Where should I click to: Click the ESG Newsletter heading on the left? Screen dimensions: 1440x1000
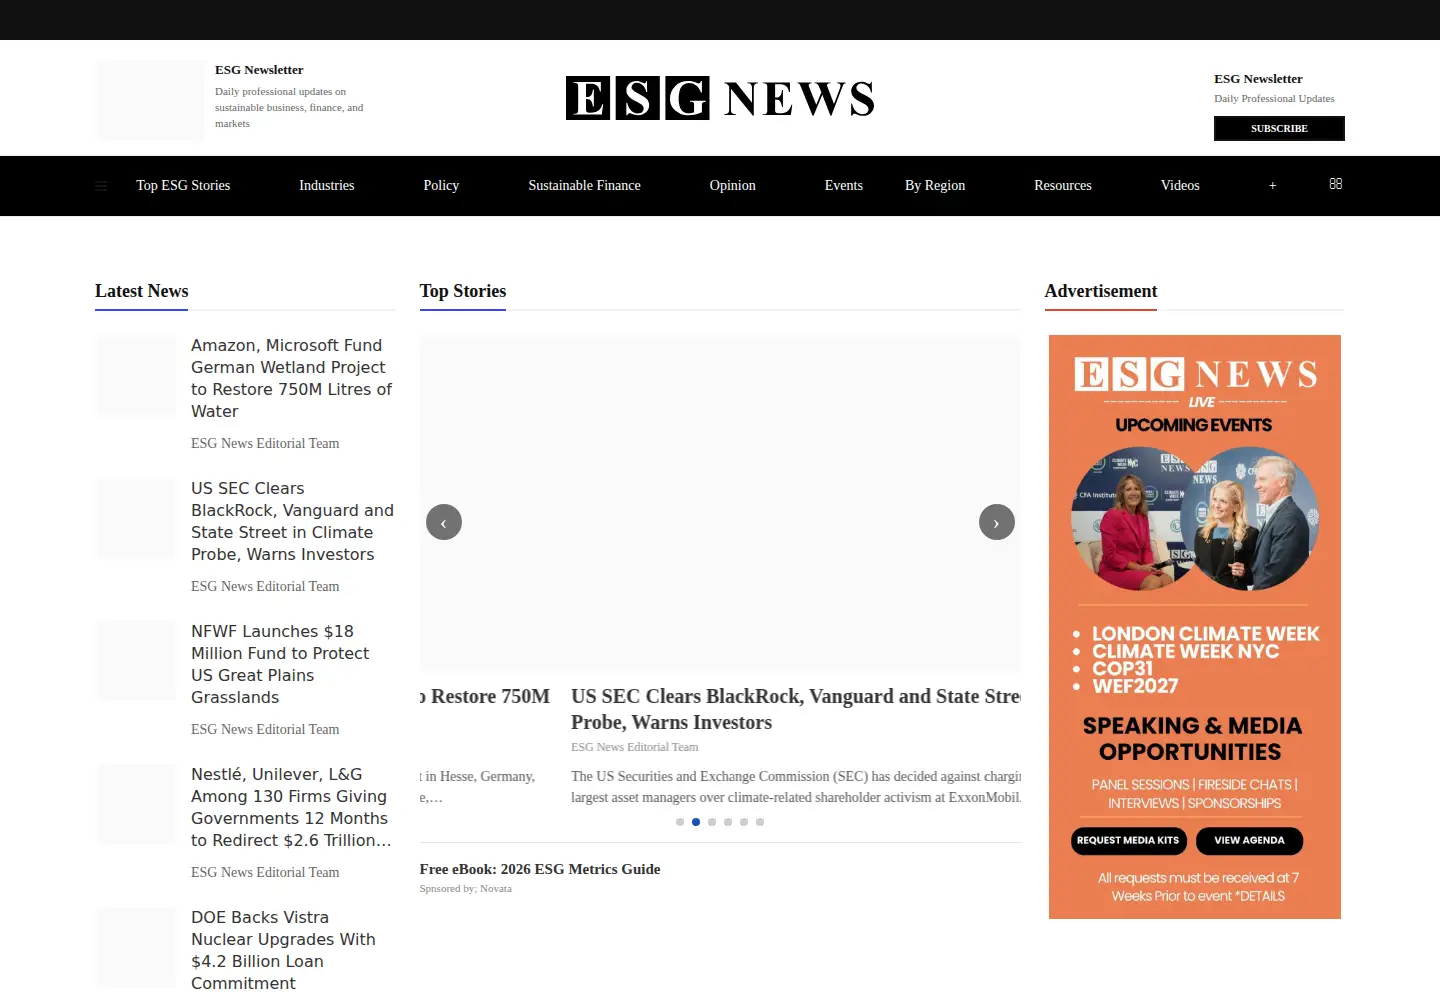pos(259,70)
